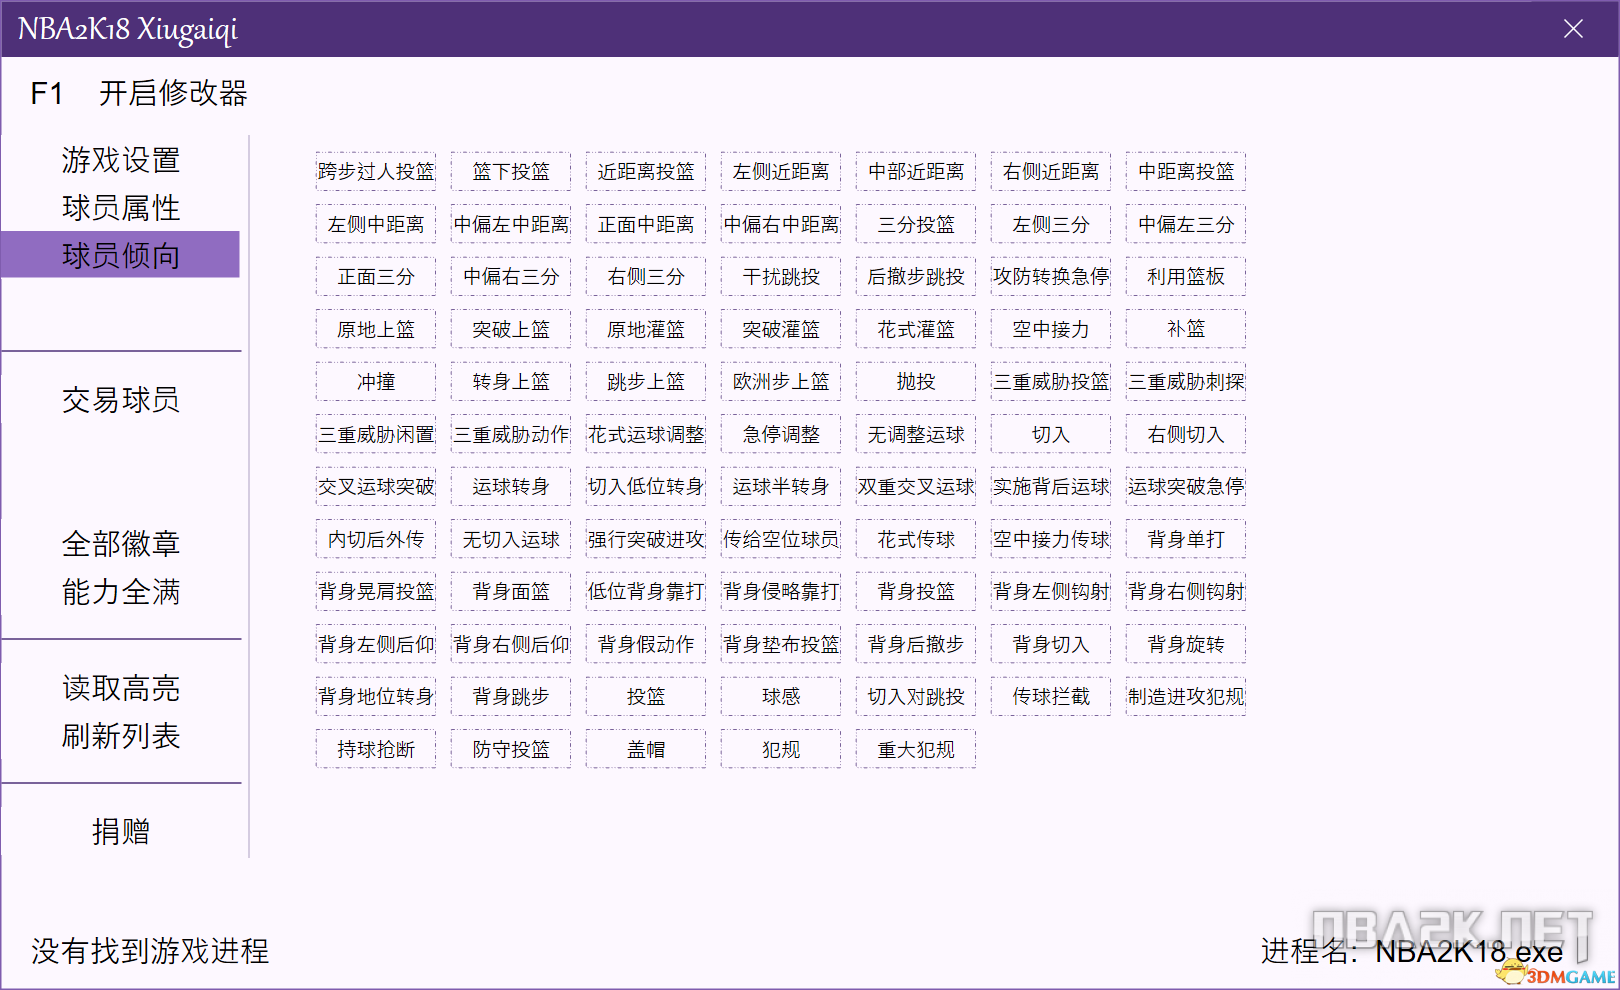This screenshot has width=1620, height=990.
Task: Choose the 后撤步跳投 tendency
Action: click(x=916, y=276)
